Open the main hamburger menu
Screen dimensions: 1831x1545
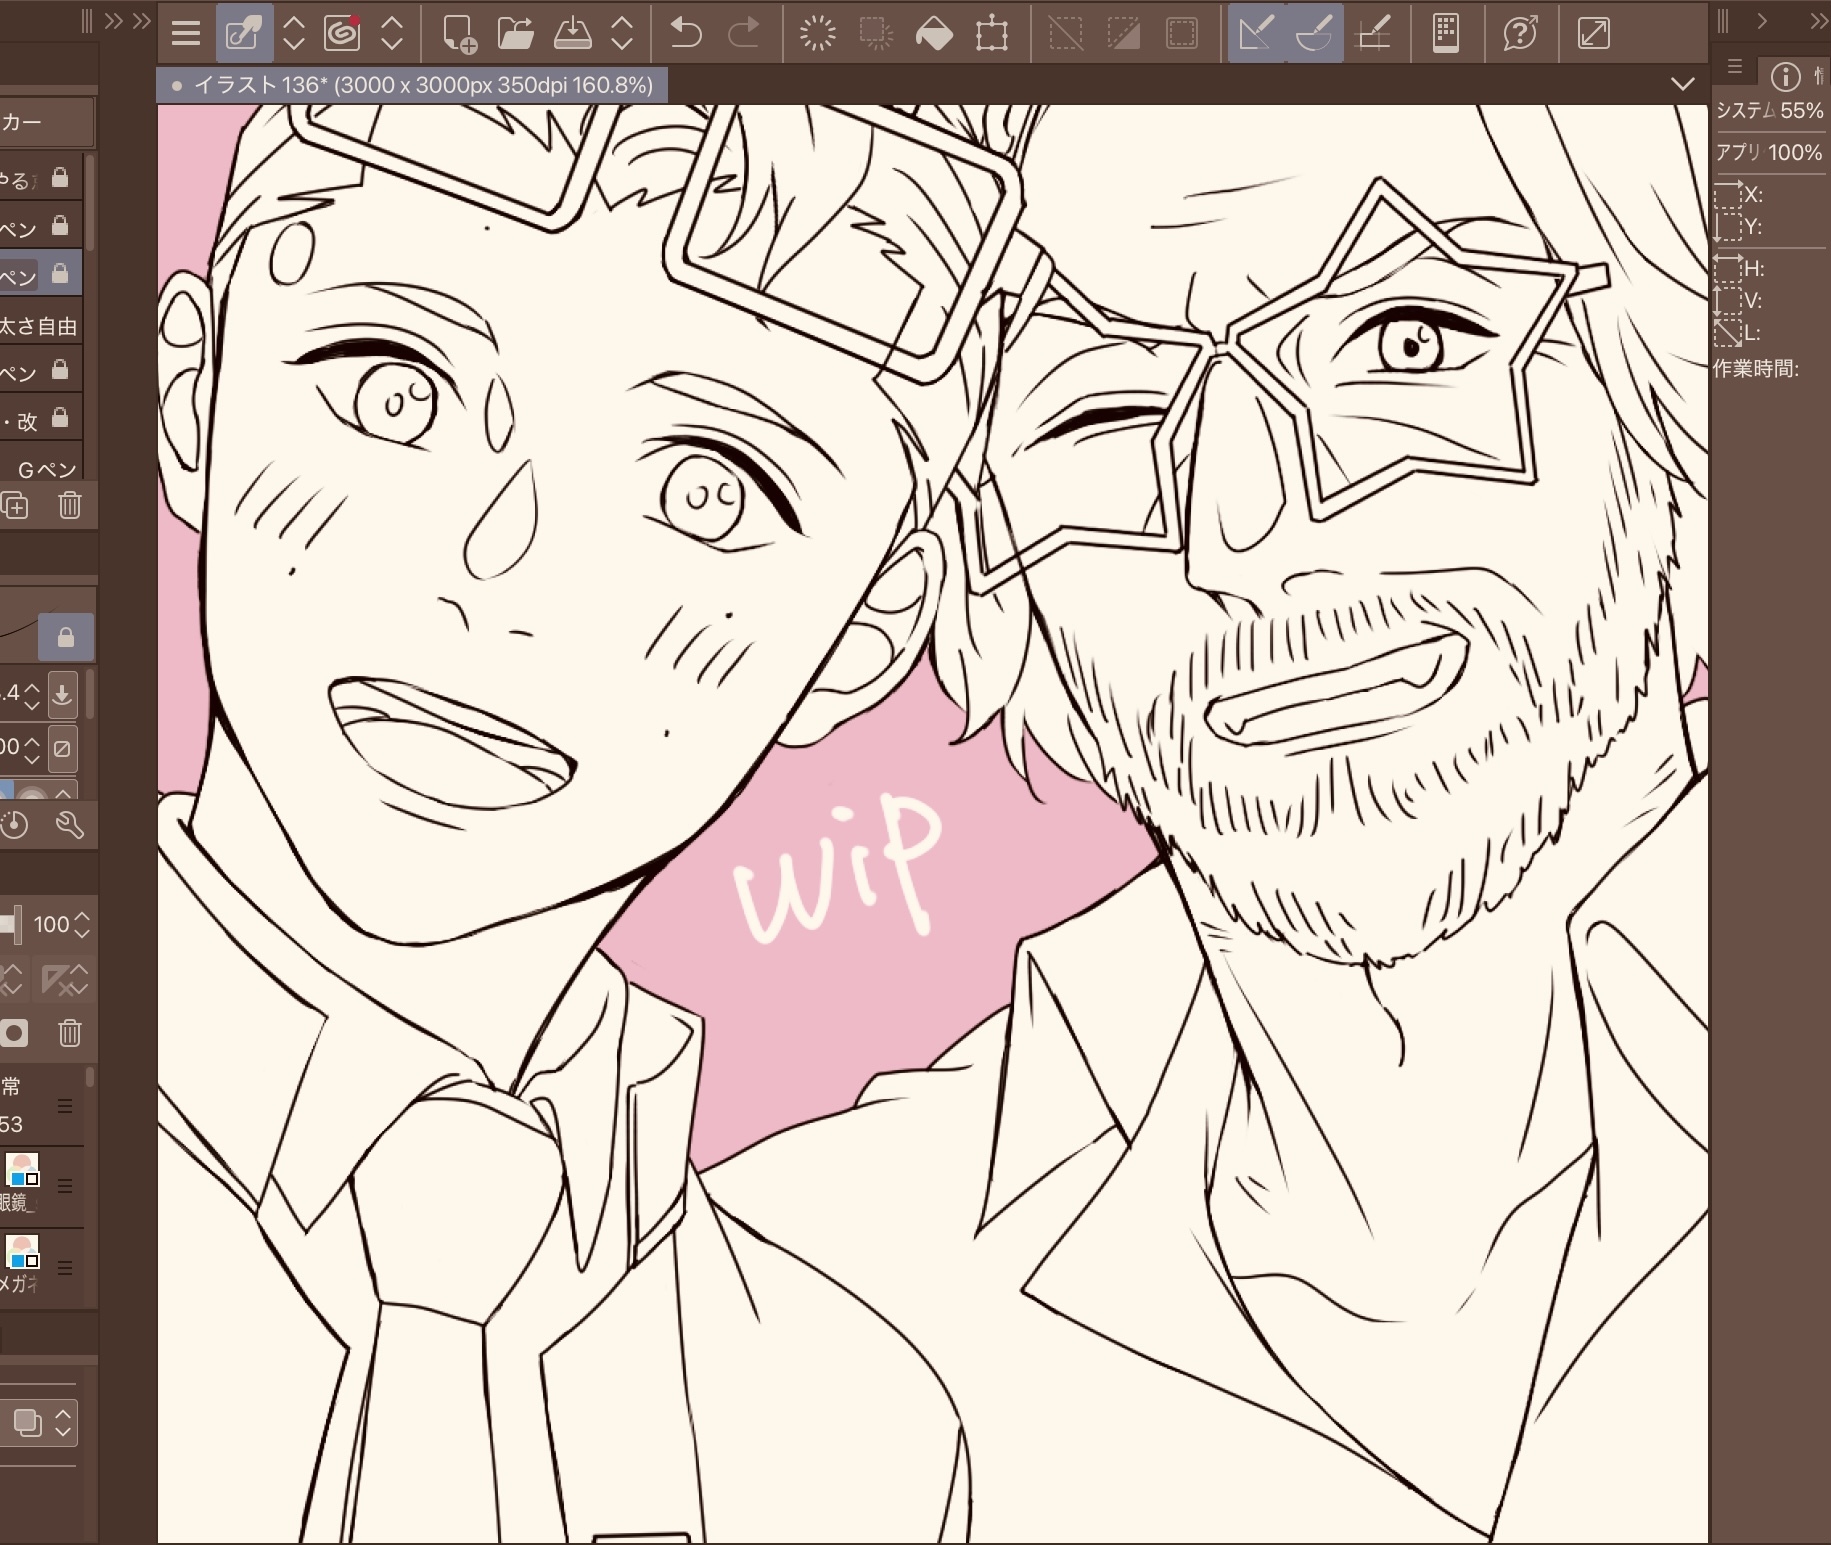pyautogui.click(x=186, y=33)
